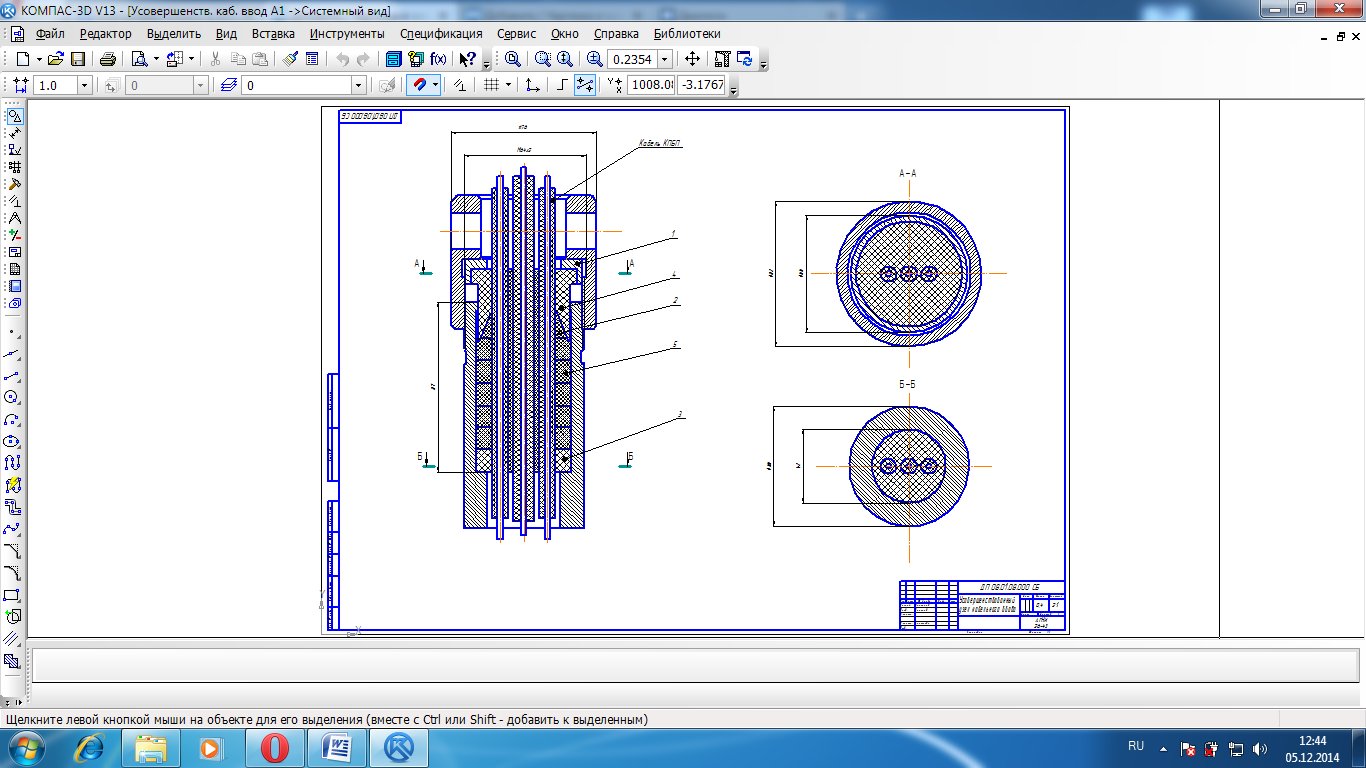Open the current step 1.0 dropdown
Viewport: 1366px width, 768px height.
pos(84,86)
